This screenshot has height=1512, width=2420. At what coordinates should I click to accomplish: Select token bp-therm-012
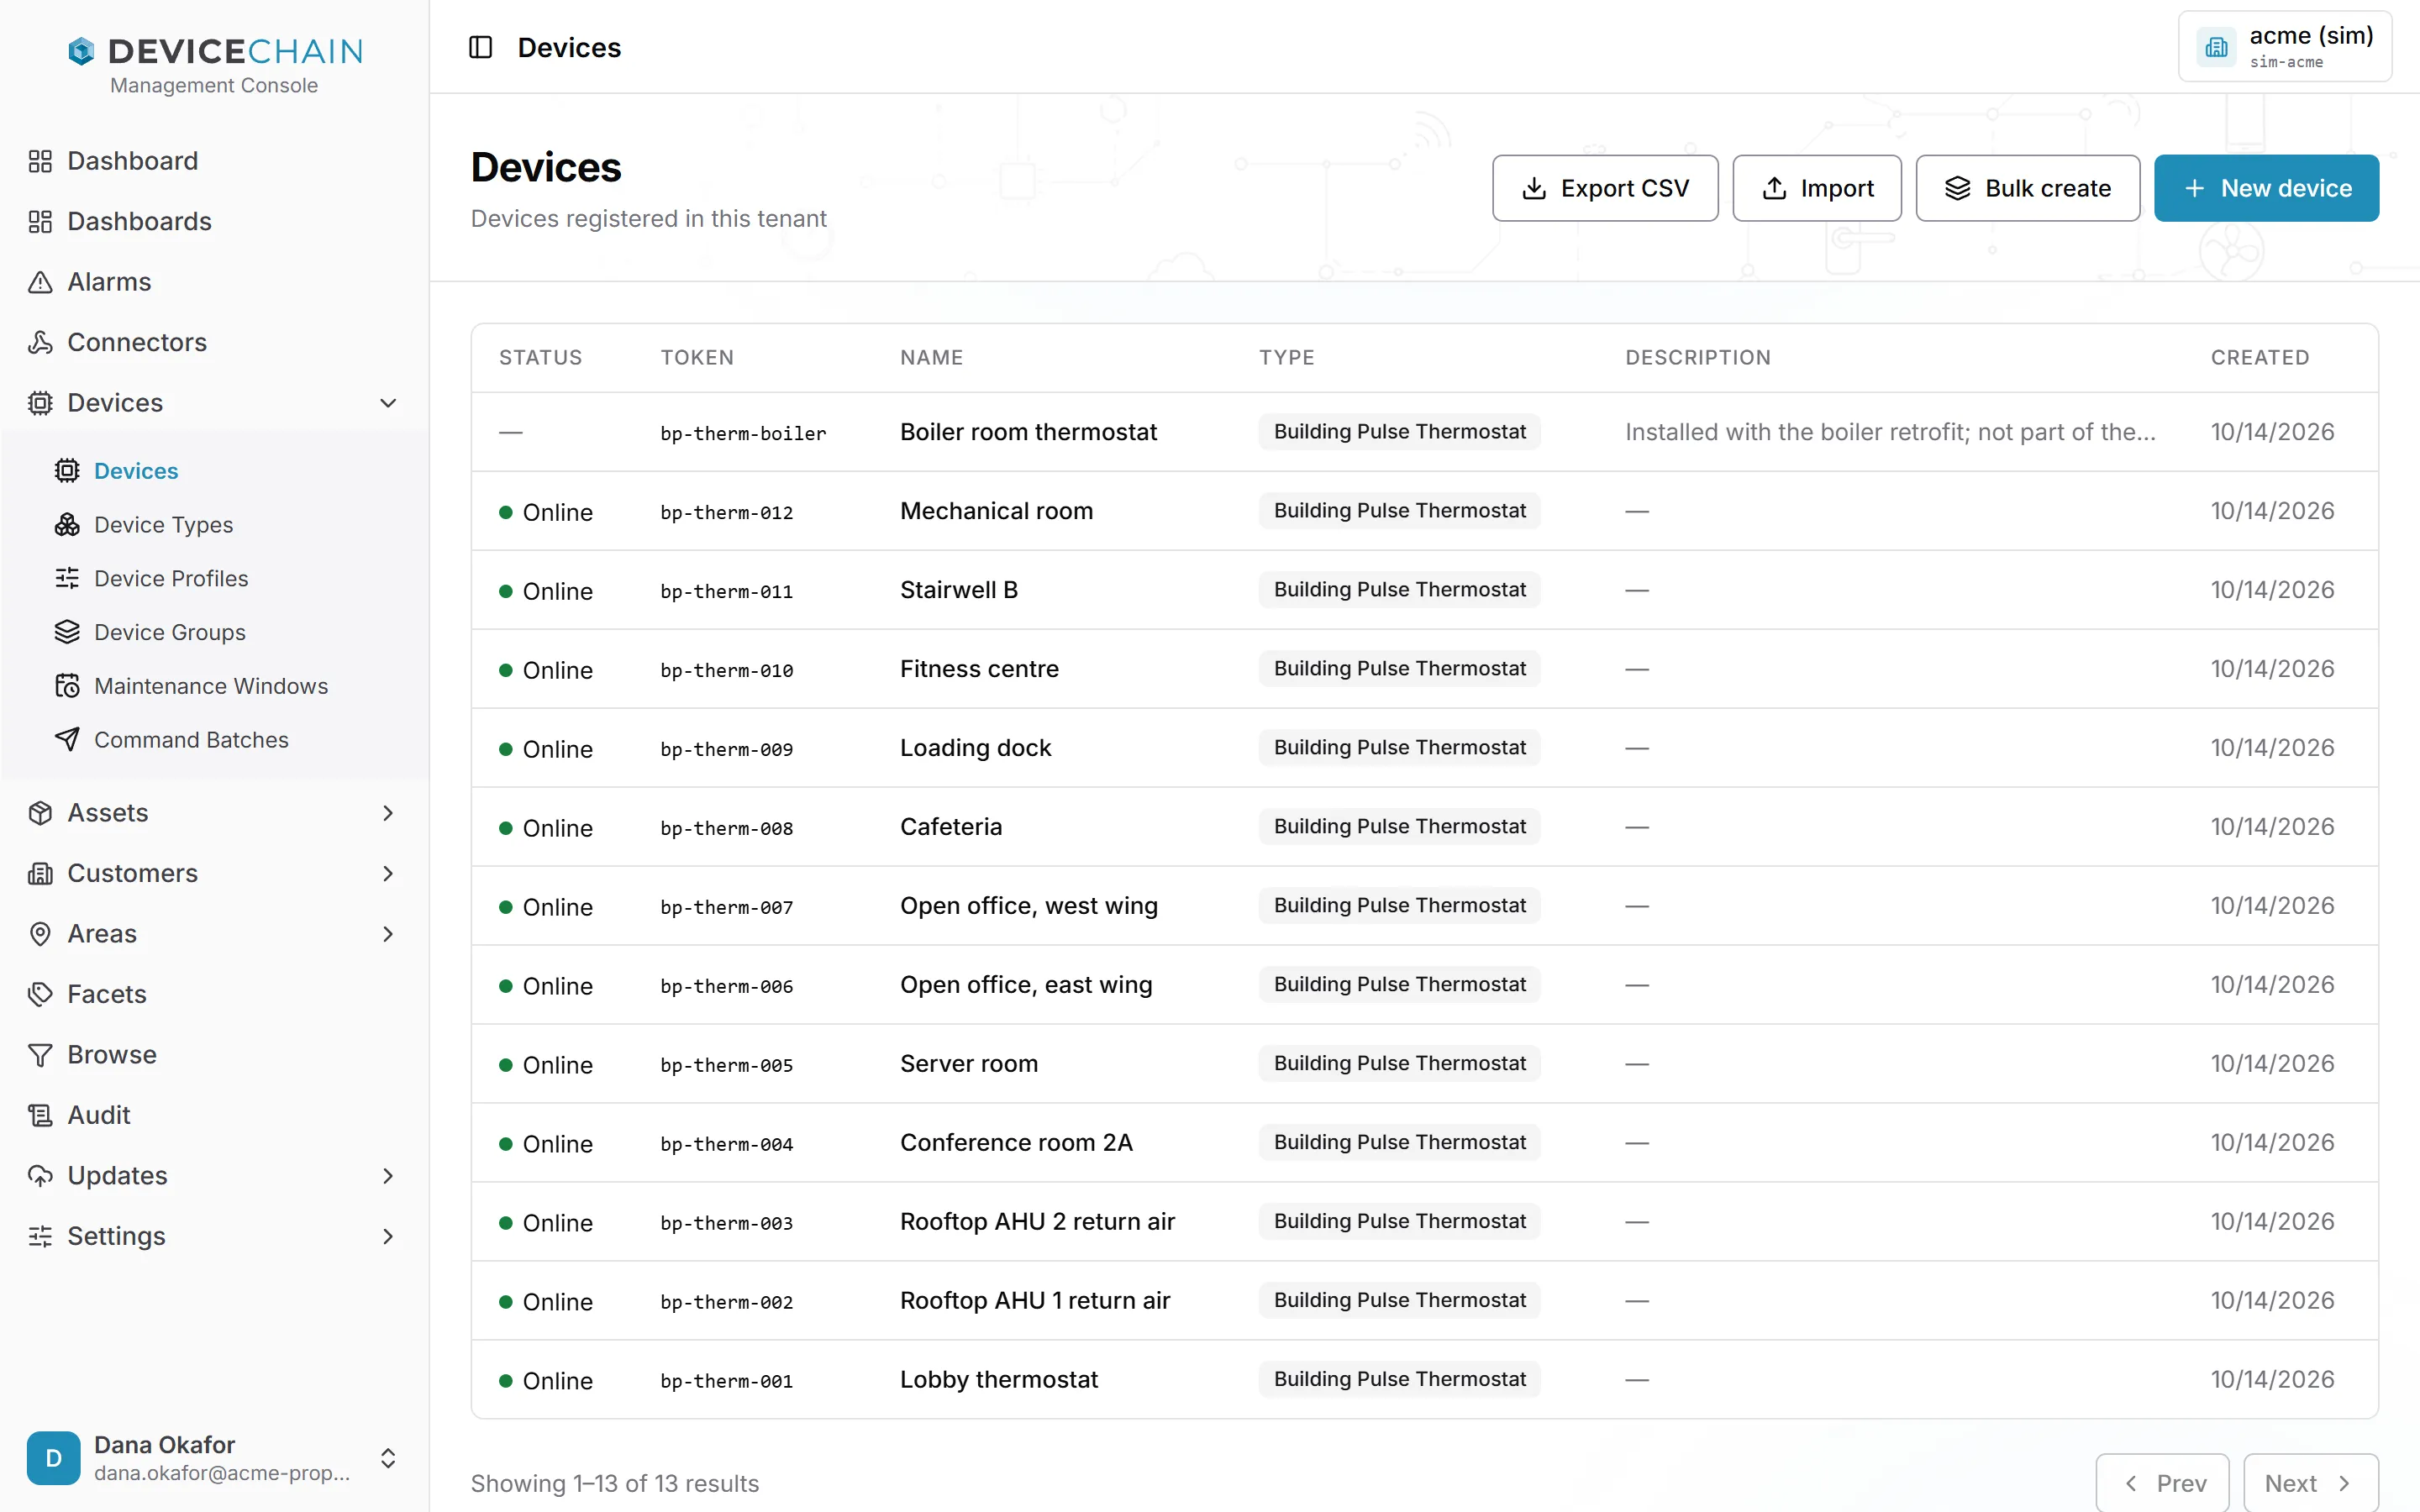pos(726,513)
